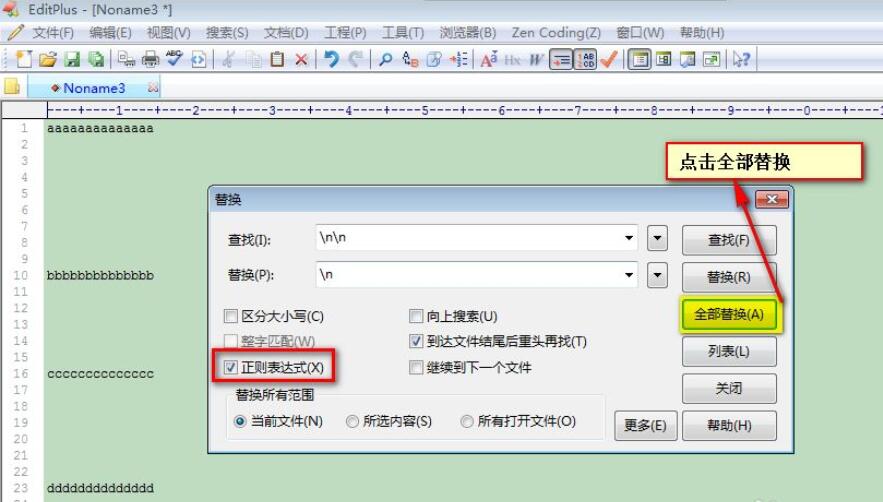This screenshot has height=502, width=883.
Task: Undo the last action via blue arrow
Action: coord(331,59)
